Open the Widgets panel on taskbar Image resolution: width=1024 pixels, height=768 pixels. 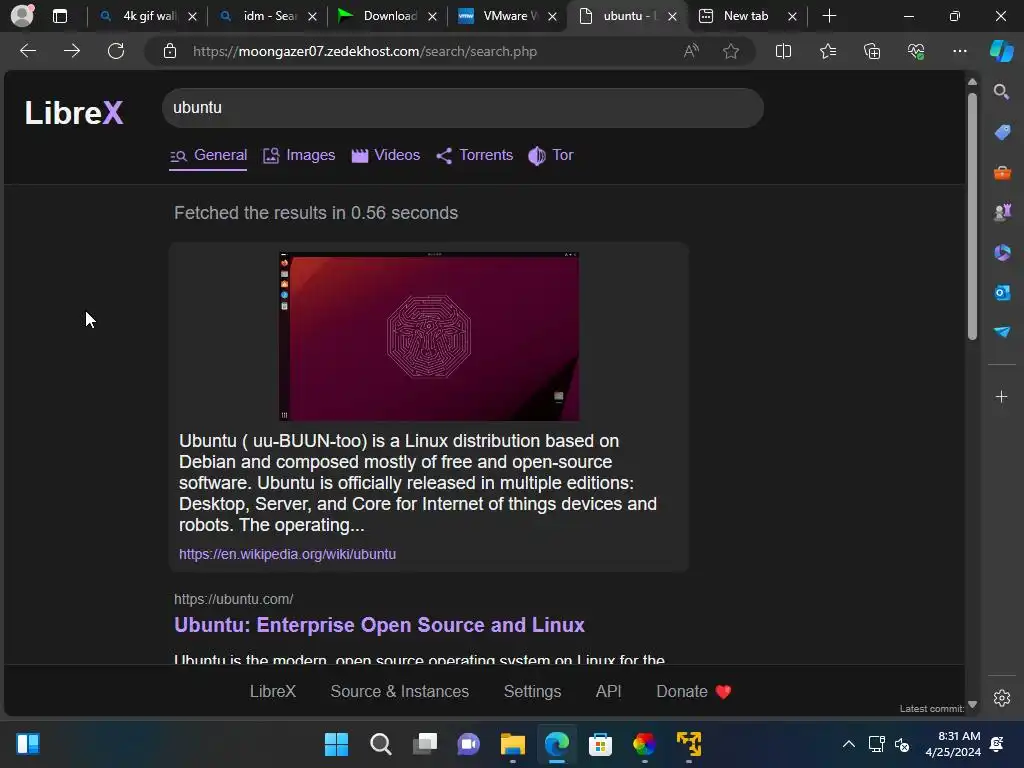(28, 744)
